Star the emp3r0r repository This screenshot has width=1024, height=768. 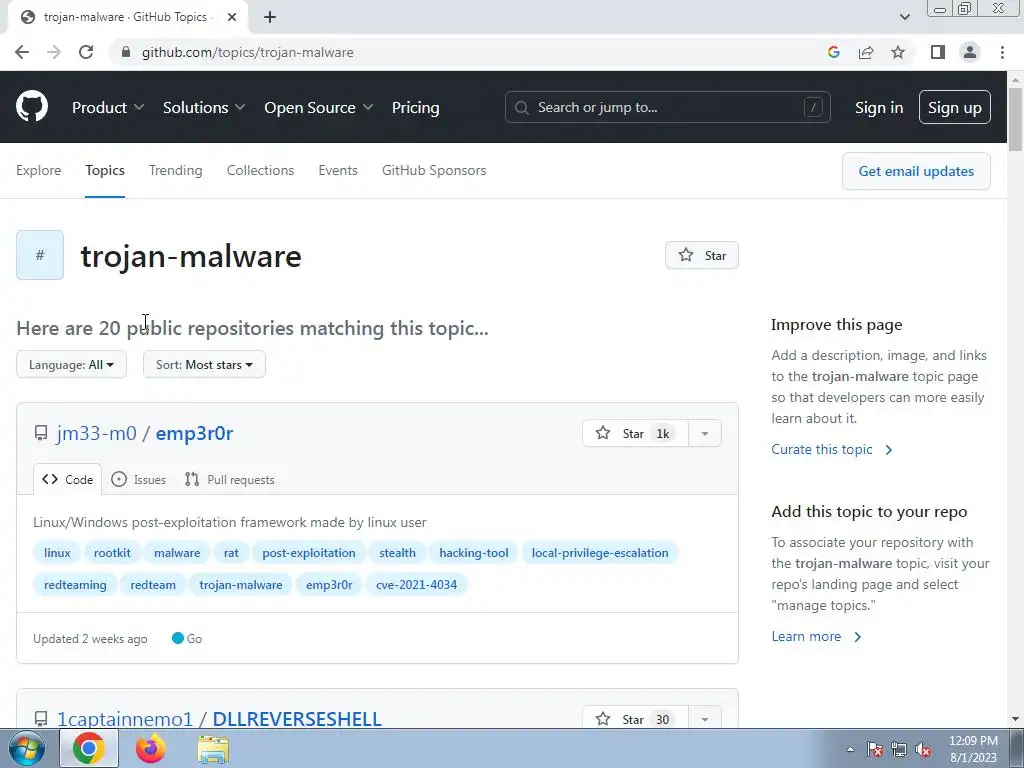635,434
